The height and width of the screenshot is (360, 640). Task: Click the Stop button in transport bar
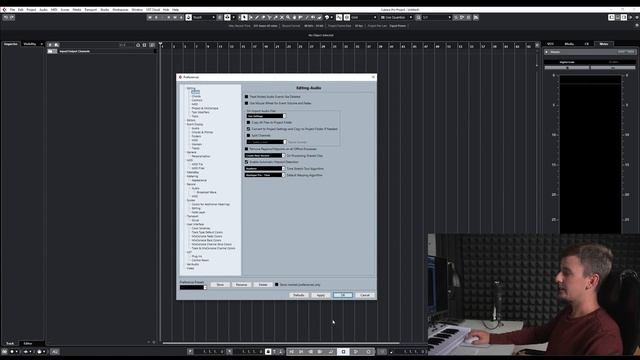(343, 351)
